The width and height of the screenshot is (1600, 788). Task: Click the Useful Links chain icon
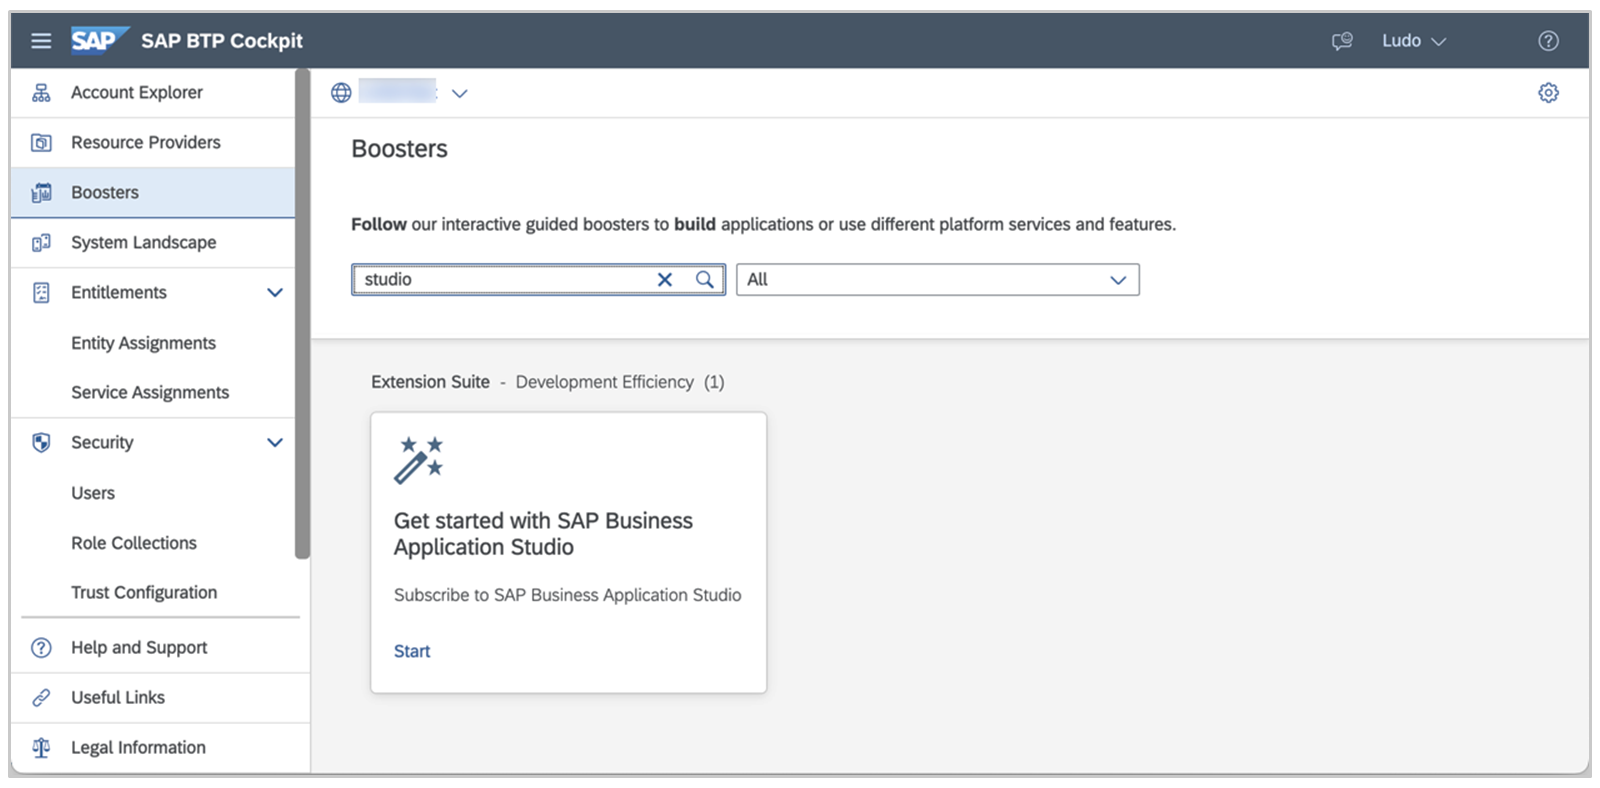tap(41, 698)
